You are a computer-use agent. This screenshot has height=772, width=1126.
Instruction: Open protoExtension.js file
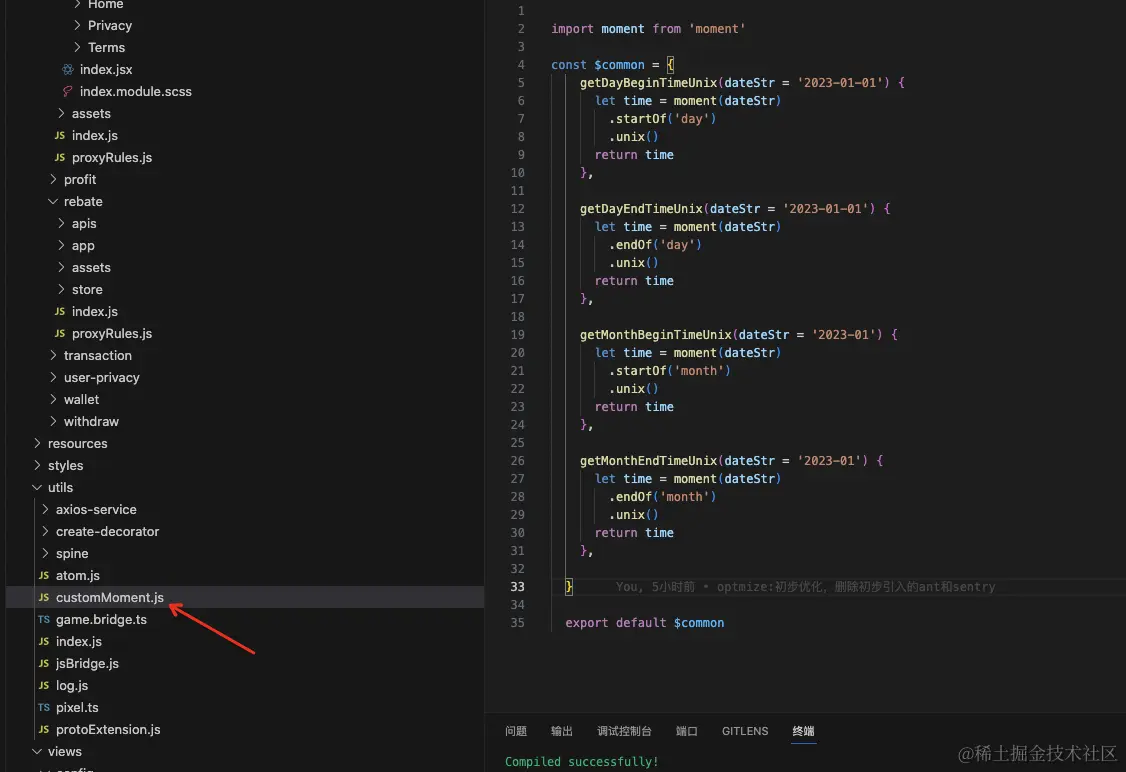pos(108,730)
